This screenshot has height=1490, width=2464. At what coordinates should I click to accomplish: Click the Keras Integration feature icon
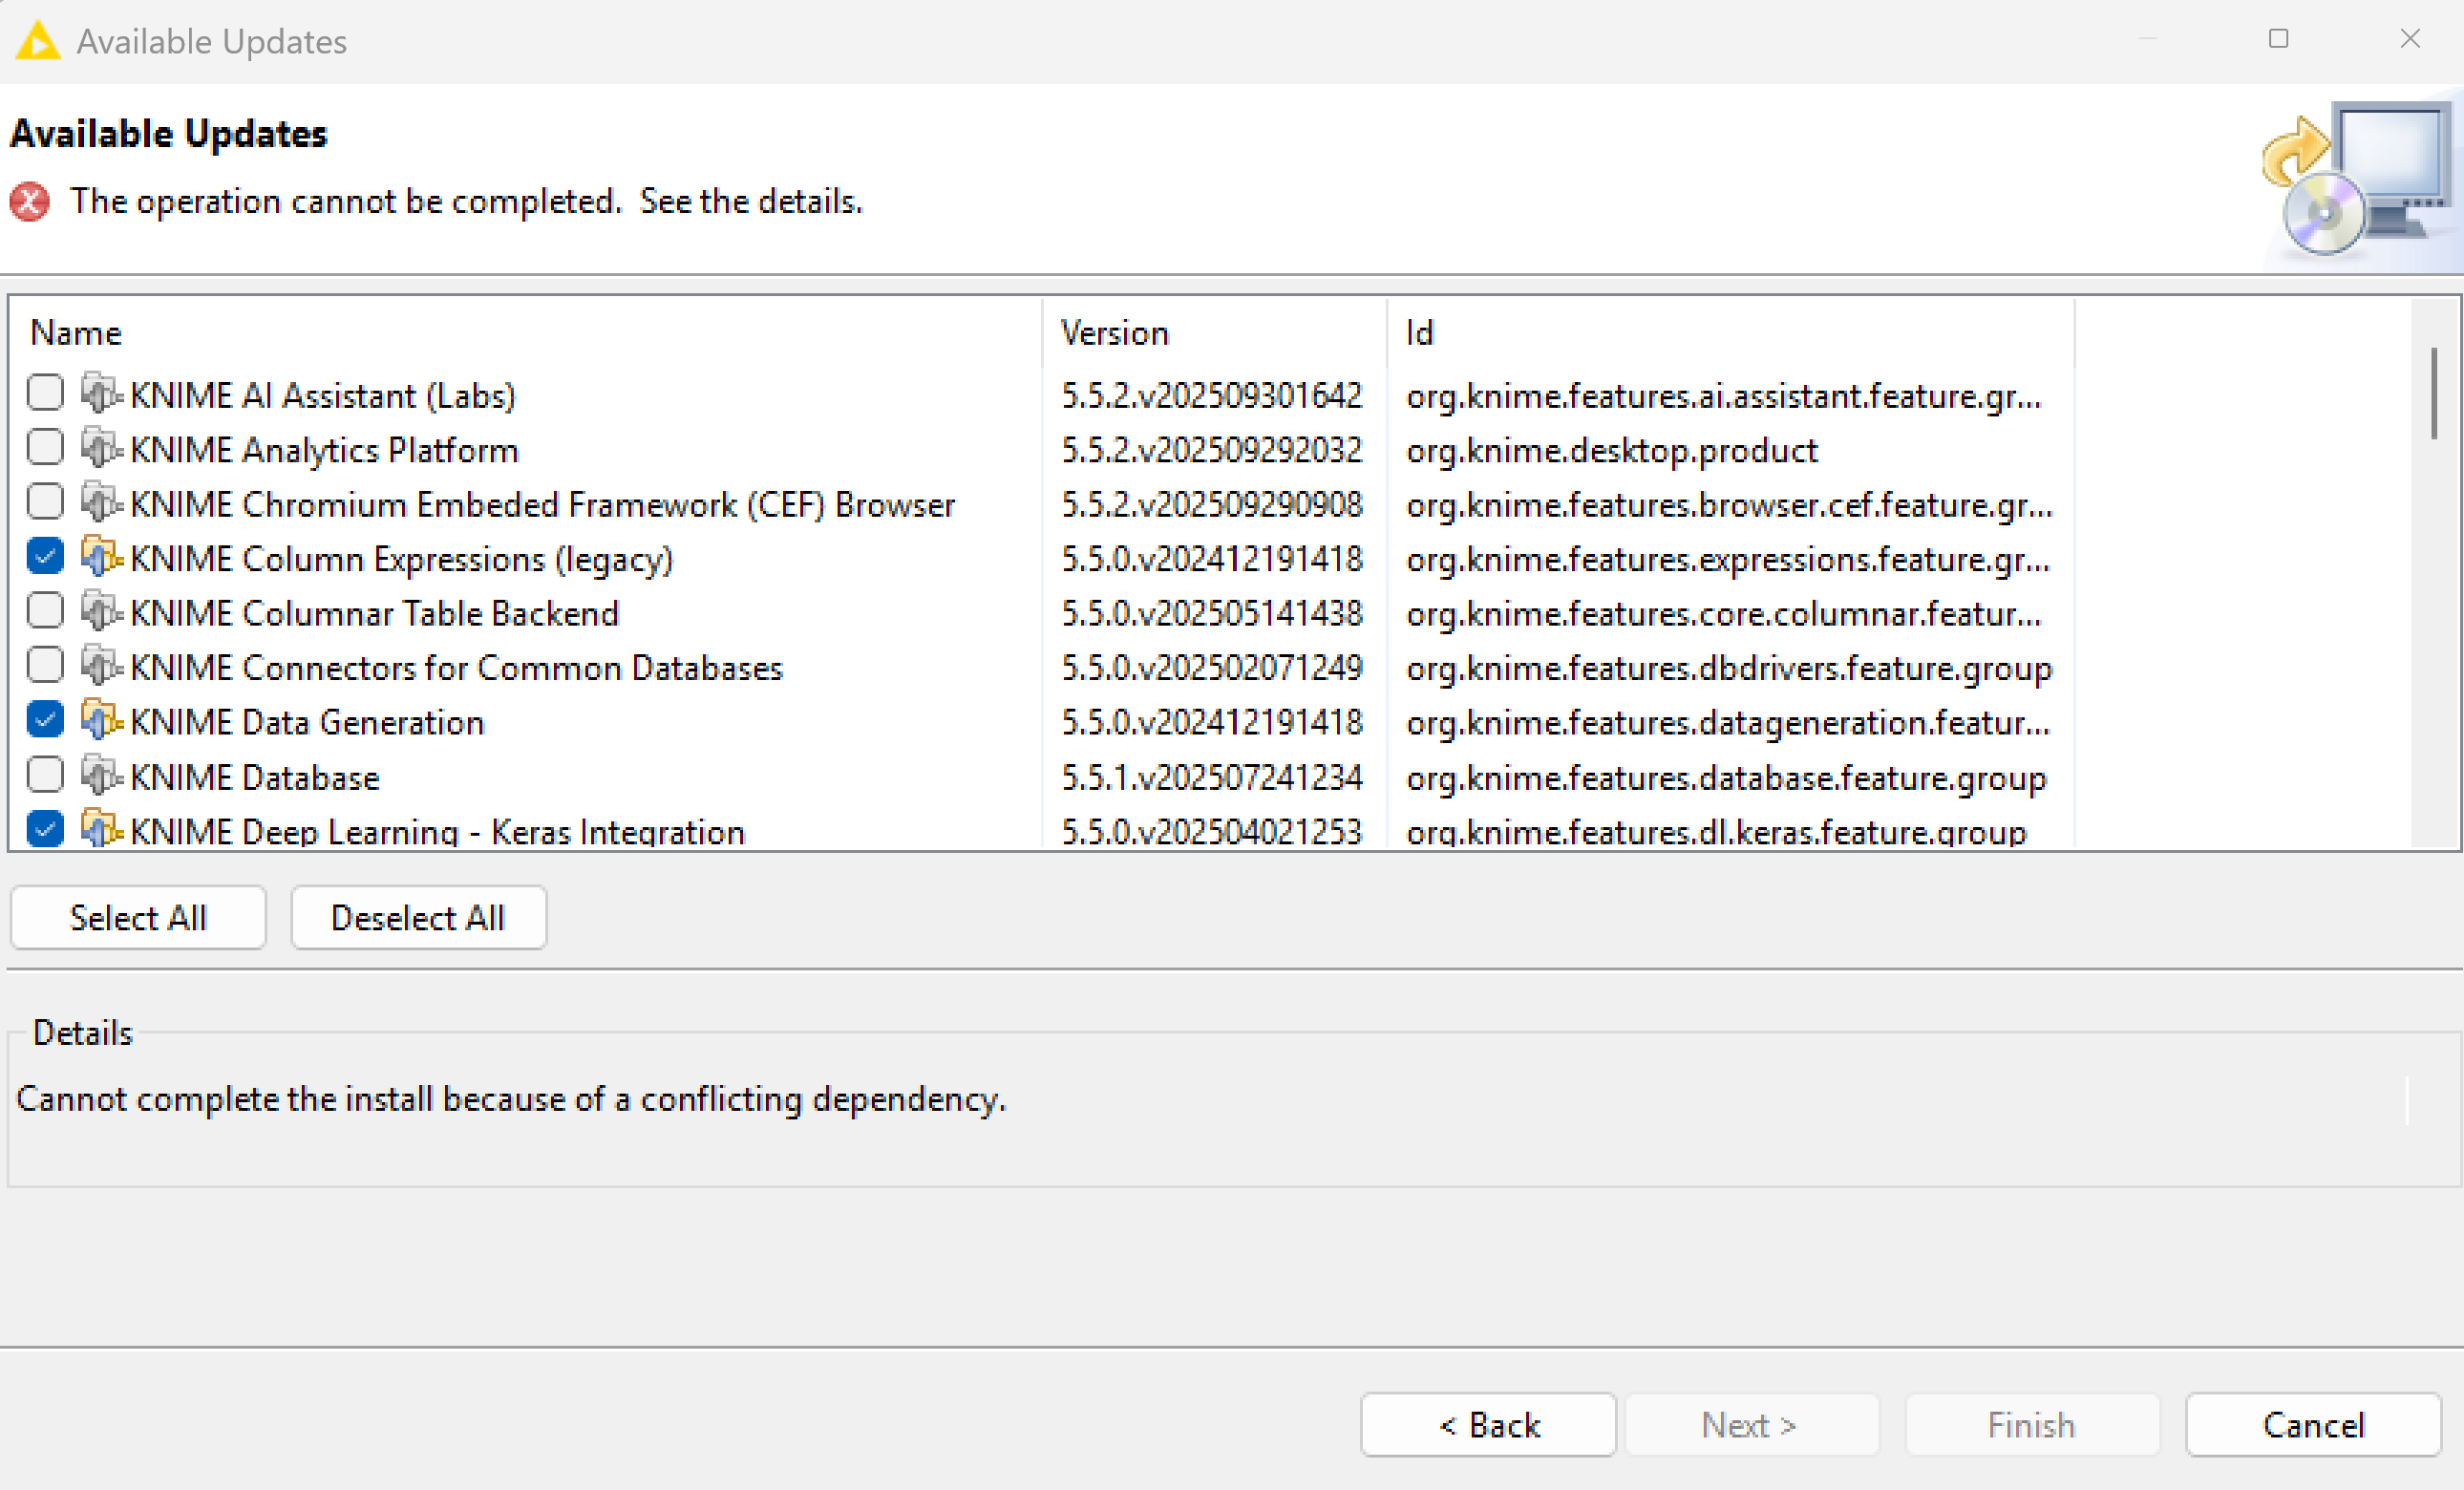(x=101, y=829)
